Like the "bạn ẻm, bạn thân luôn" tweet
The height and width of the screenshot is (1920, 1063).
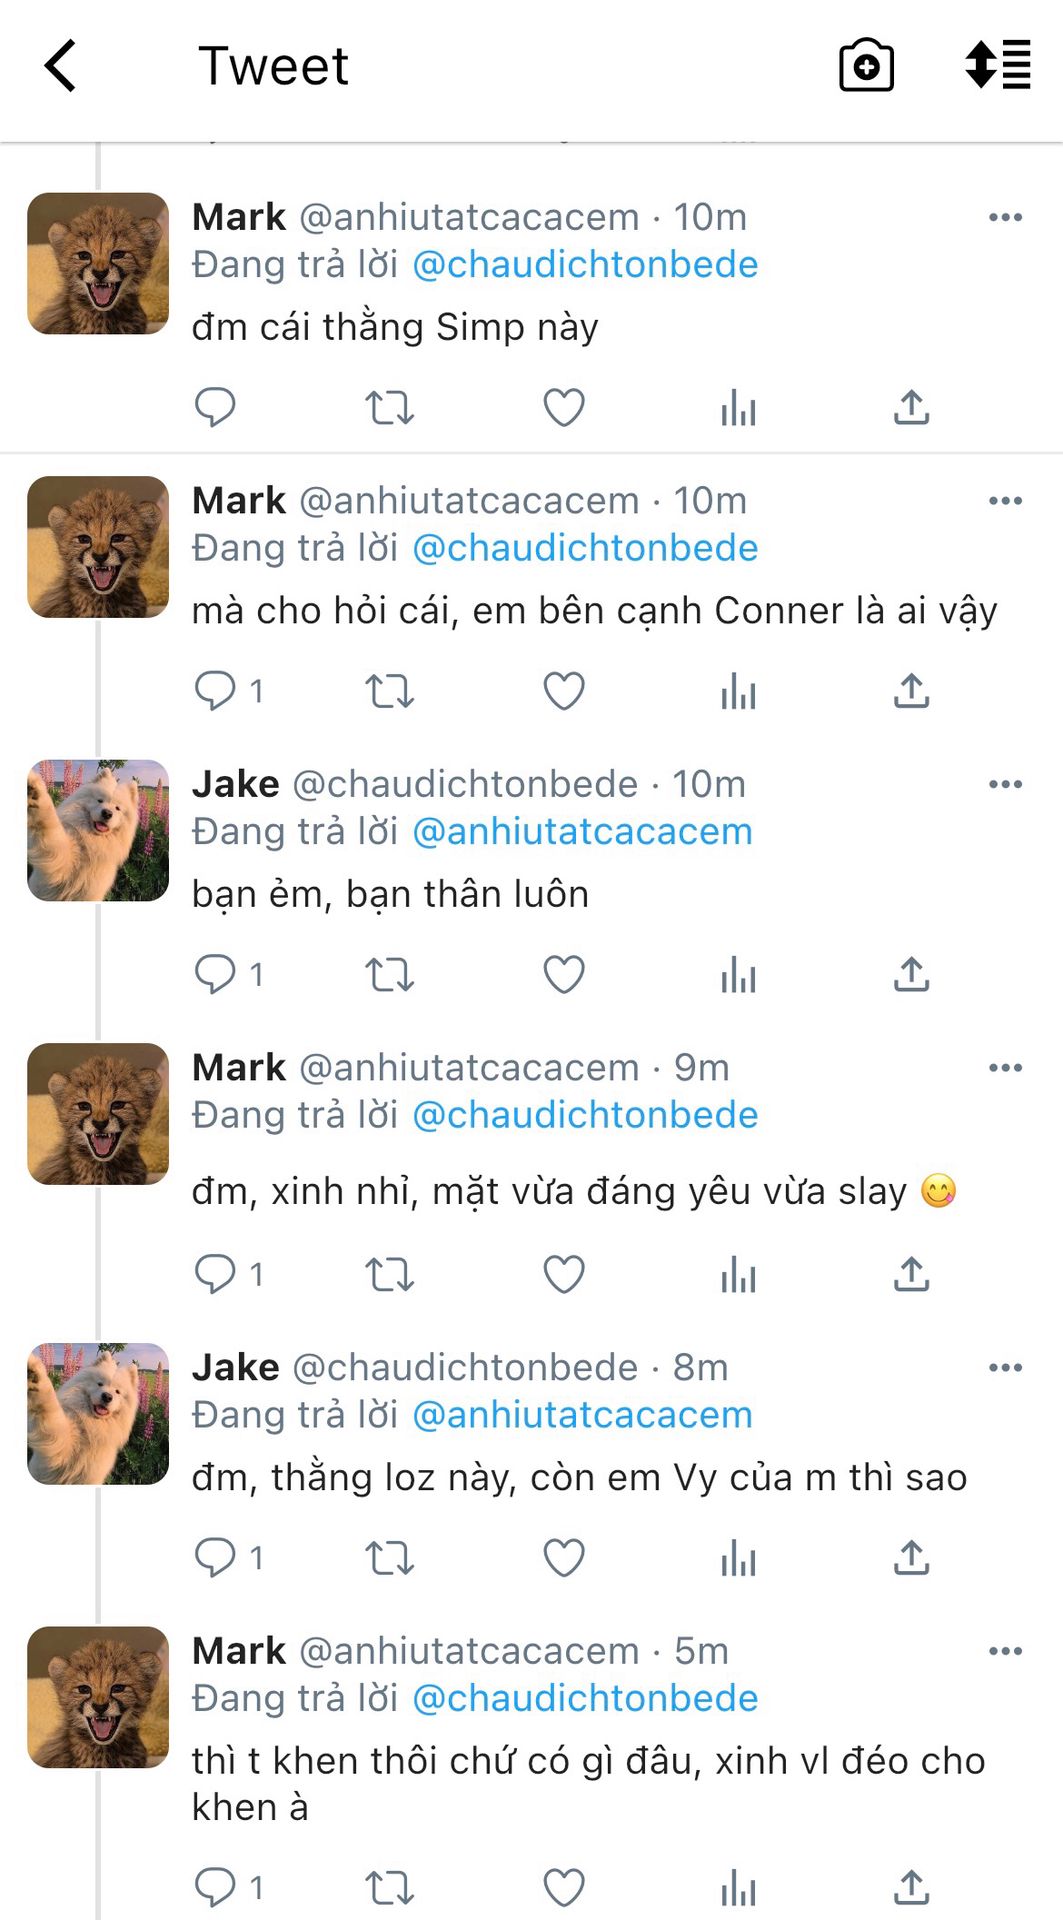tap(564, 975)
